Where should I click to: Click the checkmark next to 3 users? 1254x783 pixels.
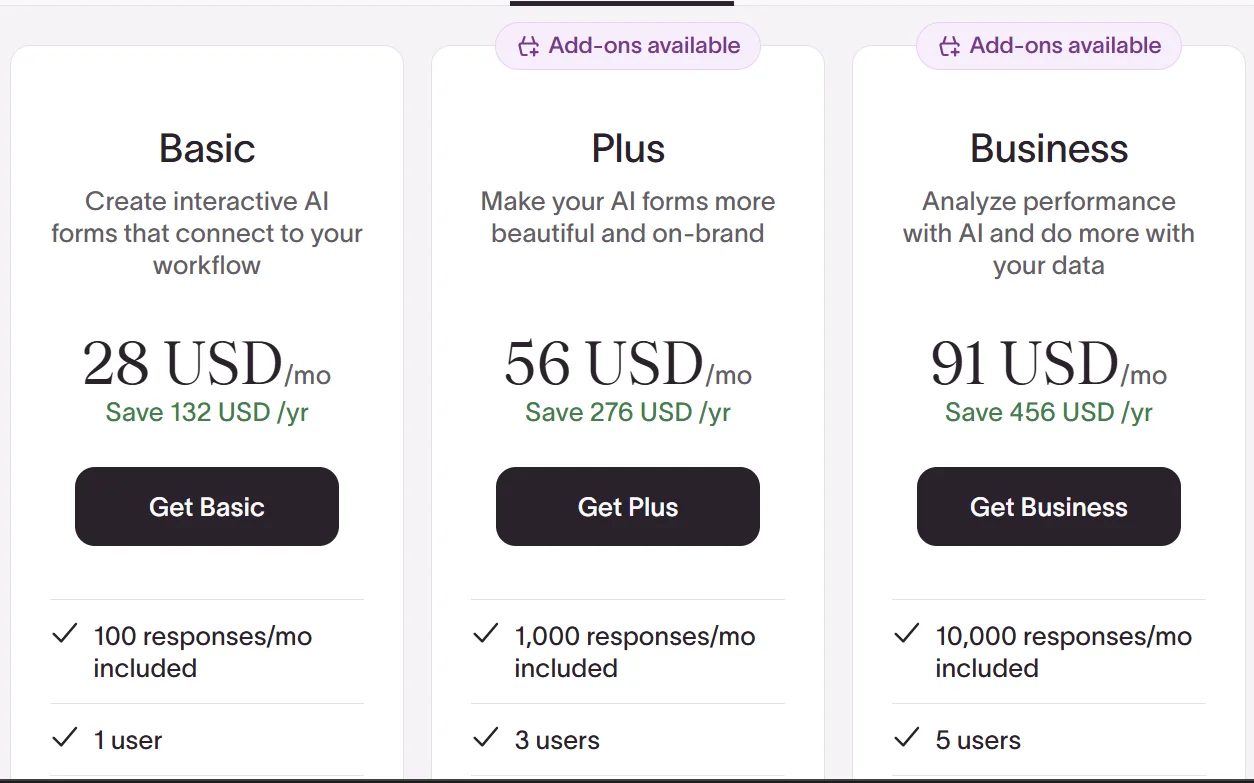pos(486,738)
